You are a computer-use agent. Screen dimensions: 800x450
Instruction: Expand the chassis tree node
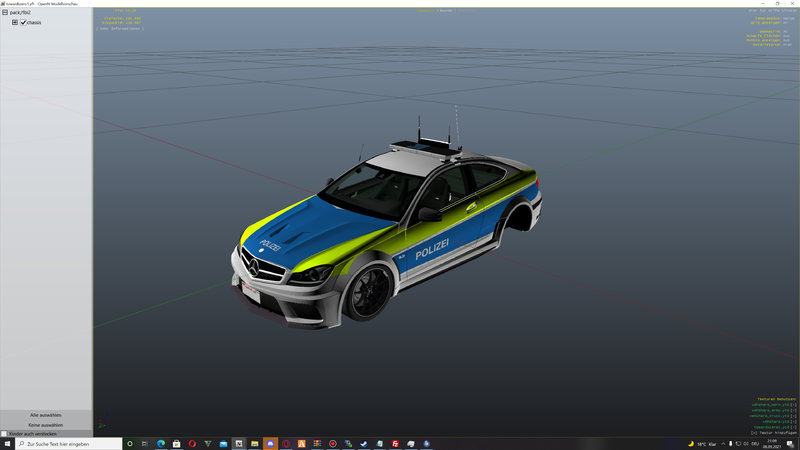[x=15, y=22]
